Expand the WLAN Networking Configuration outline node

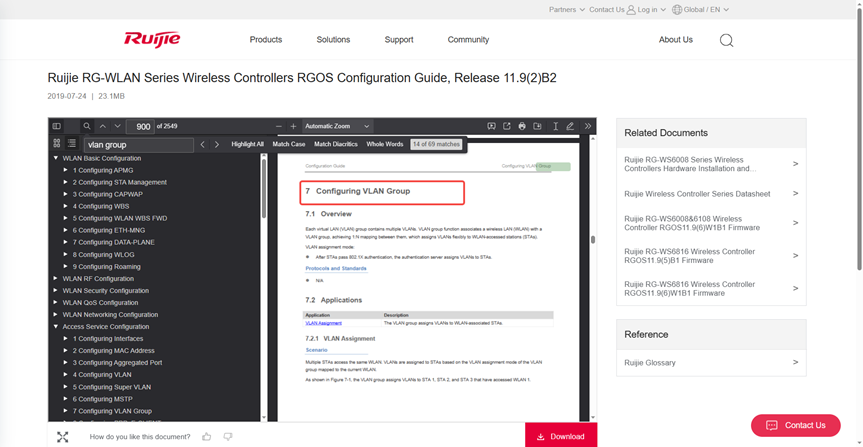point(56,315)
